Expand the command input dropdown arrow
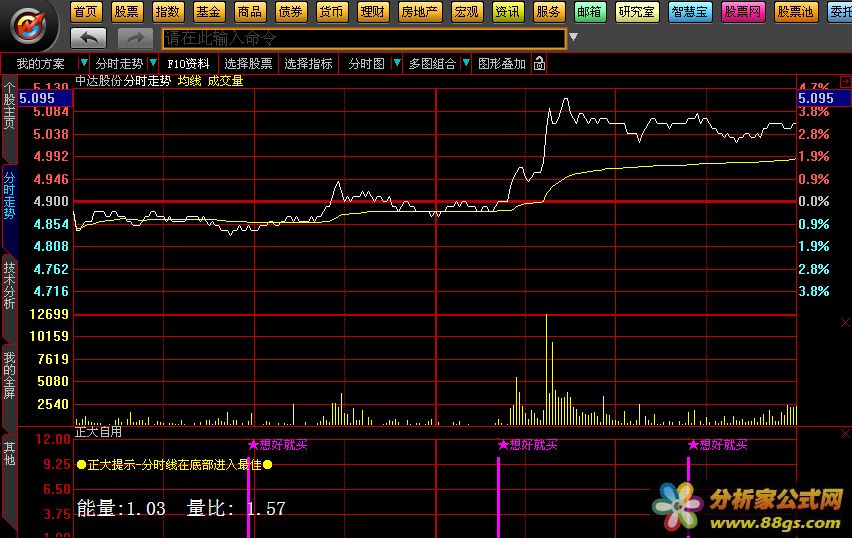 tap(573, 37)
